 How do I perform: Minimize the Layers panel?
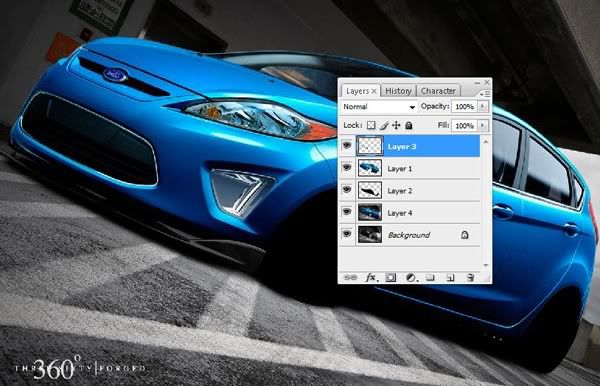pos(477,82)
